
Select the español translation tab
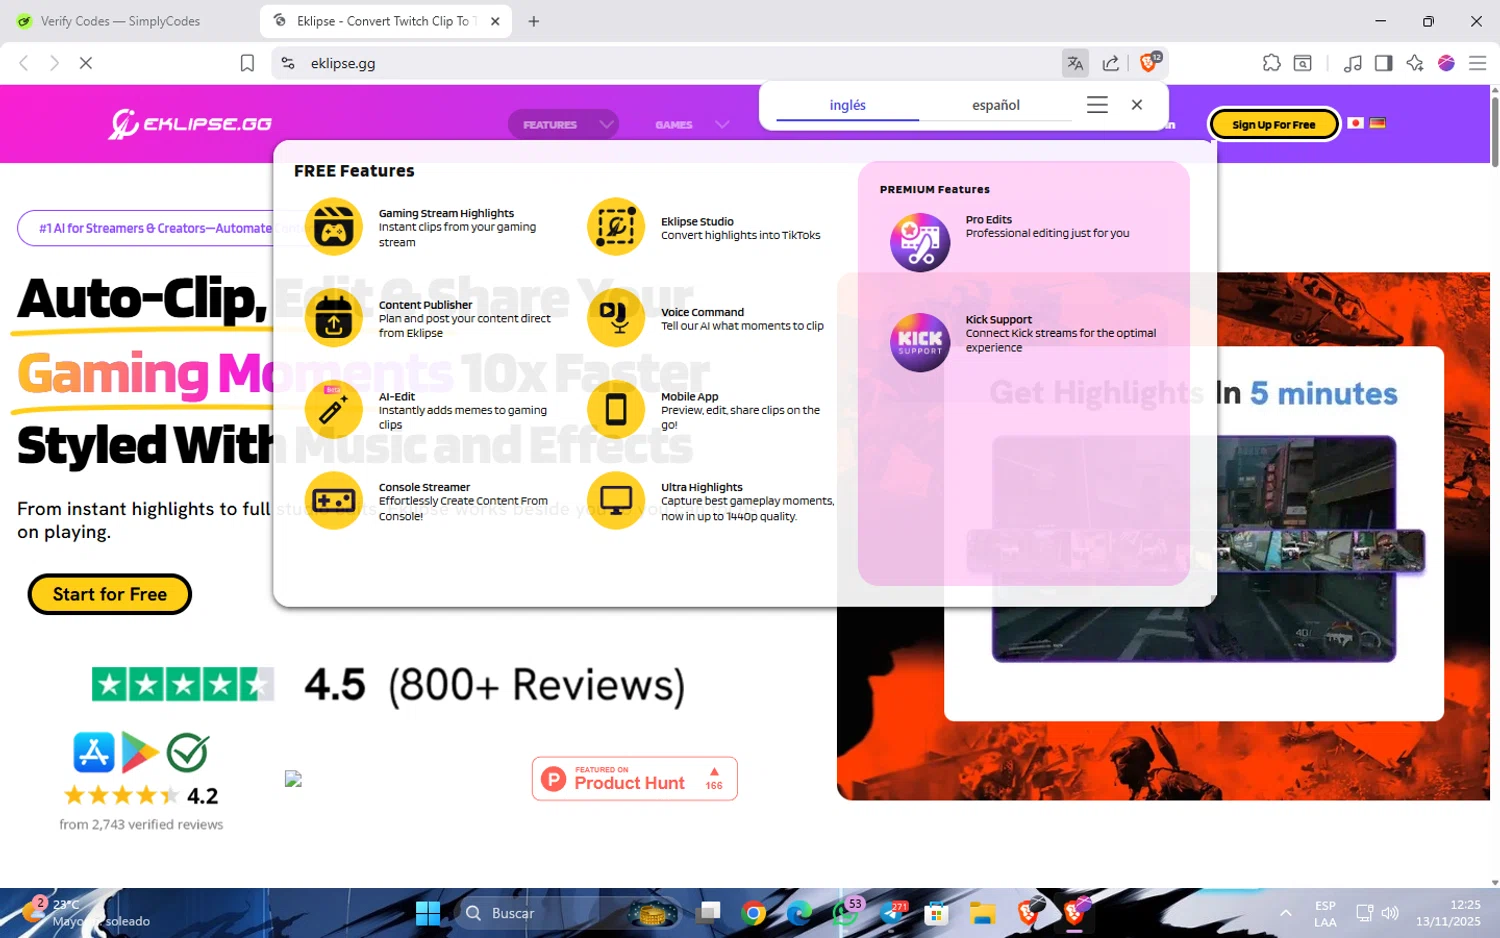pos(996,105)
